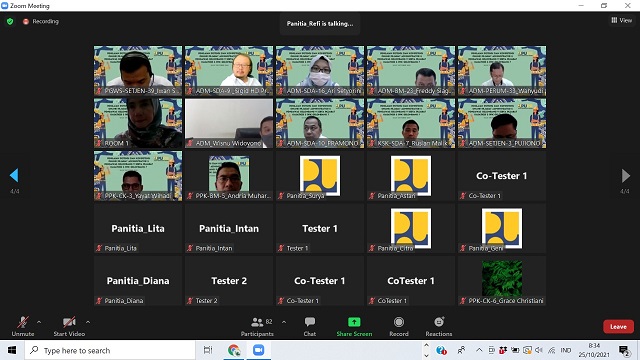
Task: Expand participants options arrow
Action: click(x=284, y=322)
